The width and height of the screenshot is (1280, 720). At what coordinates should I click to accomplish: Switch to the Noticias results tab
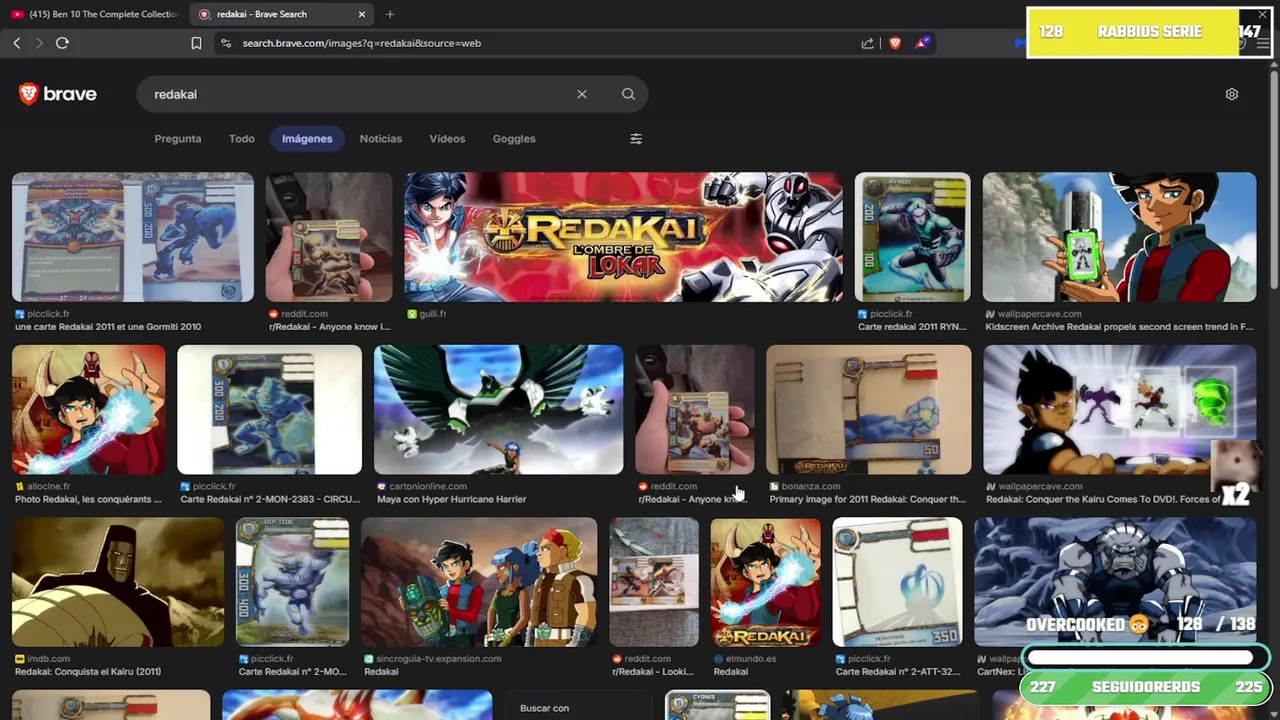381,139
